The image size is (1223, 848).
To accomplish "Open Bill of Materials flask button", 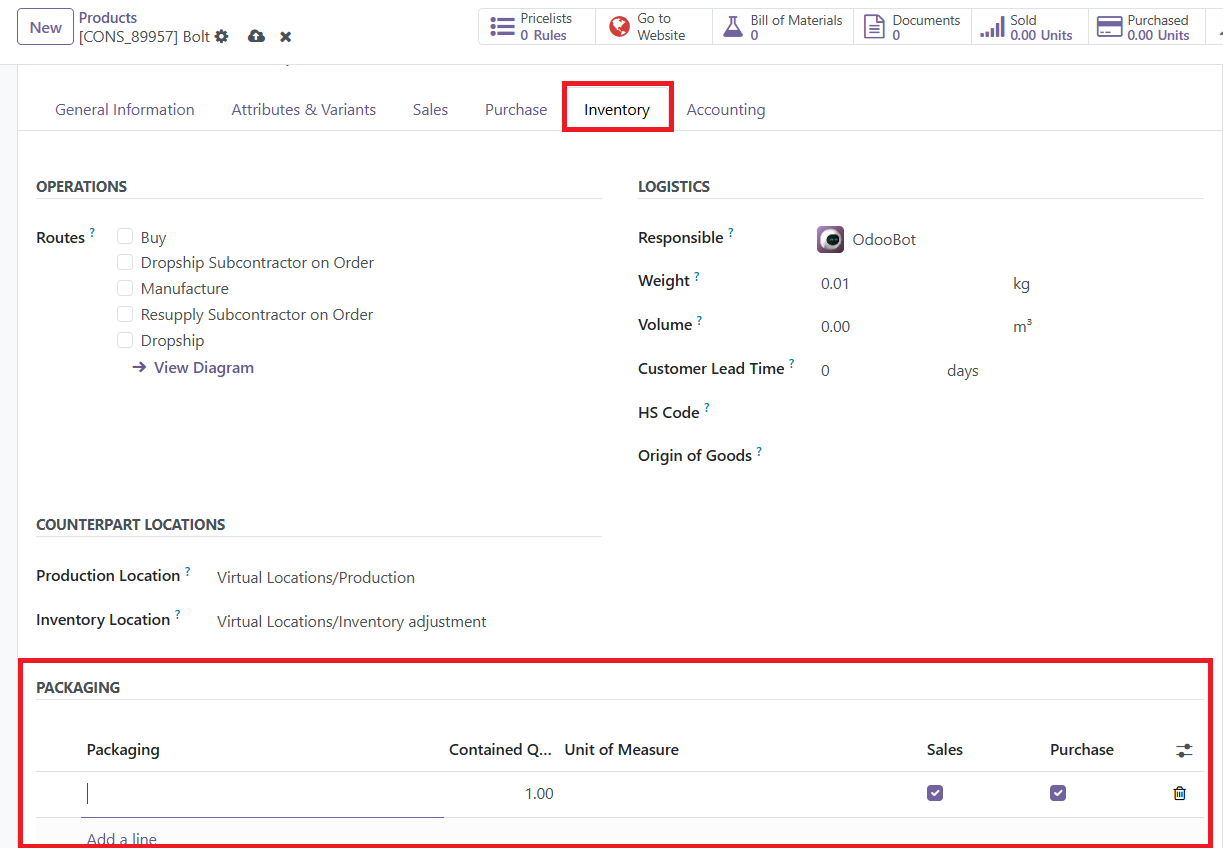I will tap(783, 27).
